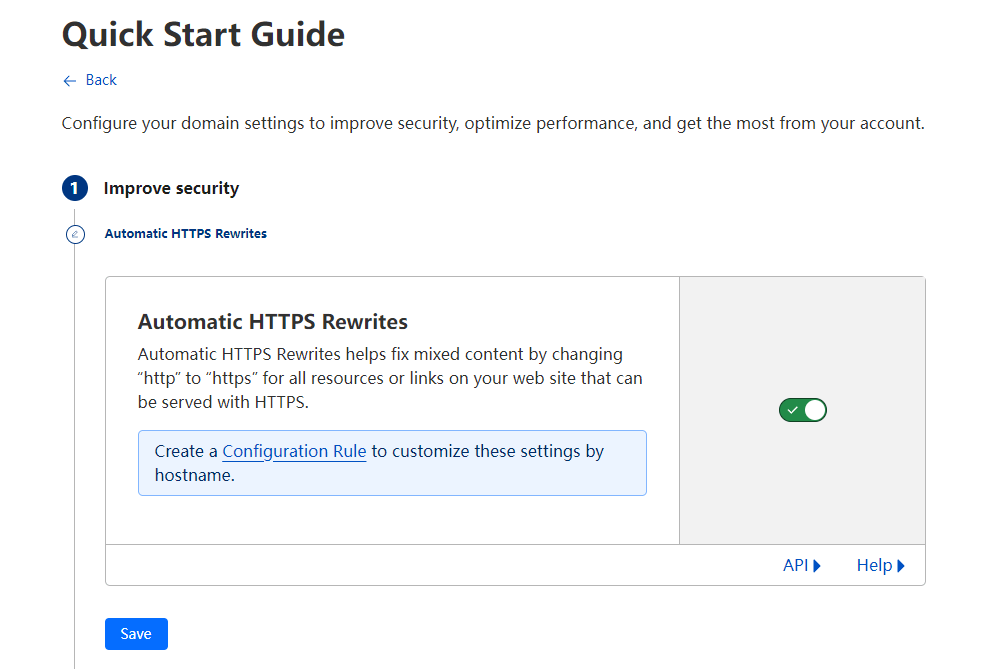Click the triangle arrow next to API

coord(817,566)
